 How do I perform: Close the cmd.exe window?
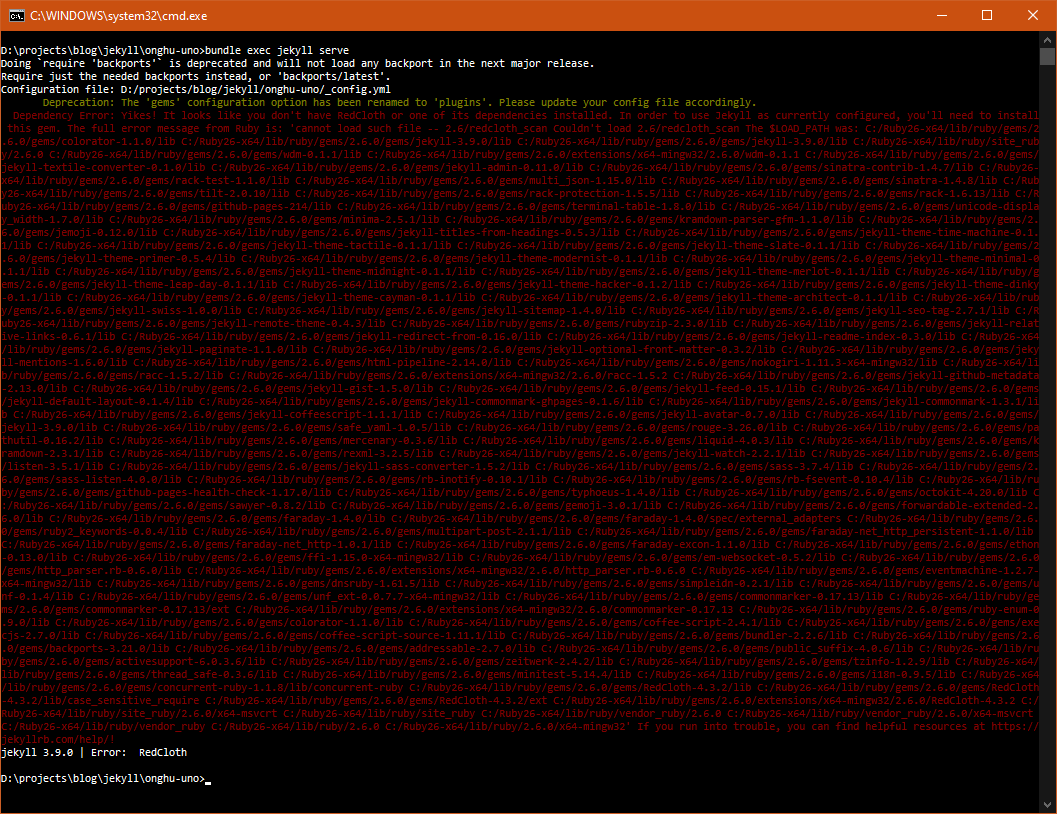pyautogui.click(x=1032, y=16)
